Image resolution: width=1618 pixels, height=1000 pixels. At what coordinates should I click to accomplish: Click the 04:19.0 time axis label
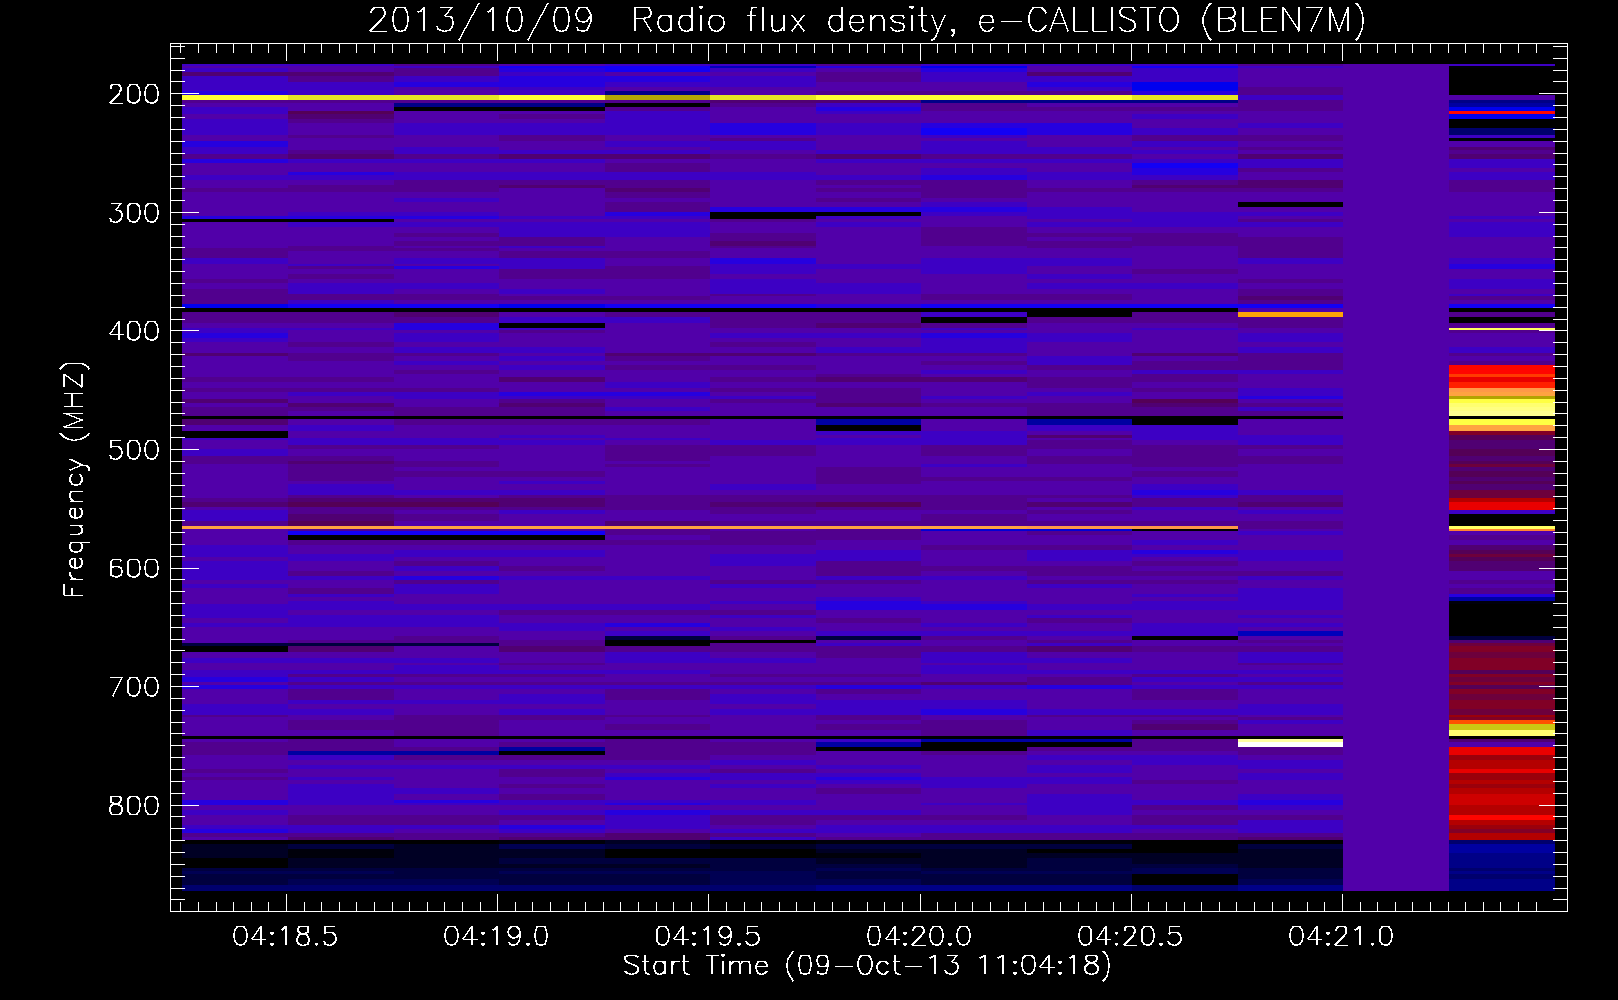496,937
